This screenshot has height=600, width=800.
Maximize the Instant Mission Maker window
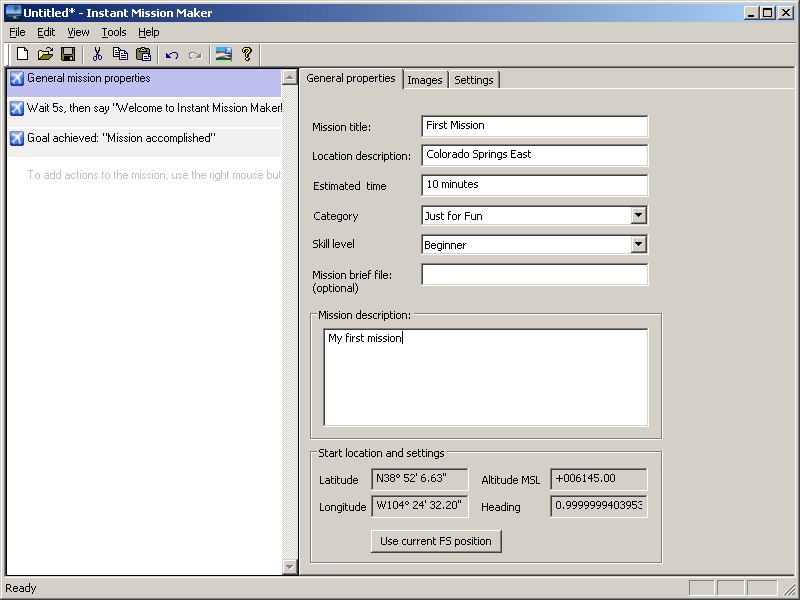767,13
